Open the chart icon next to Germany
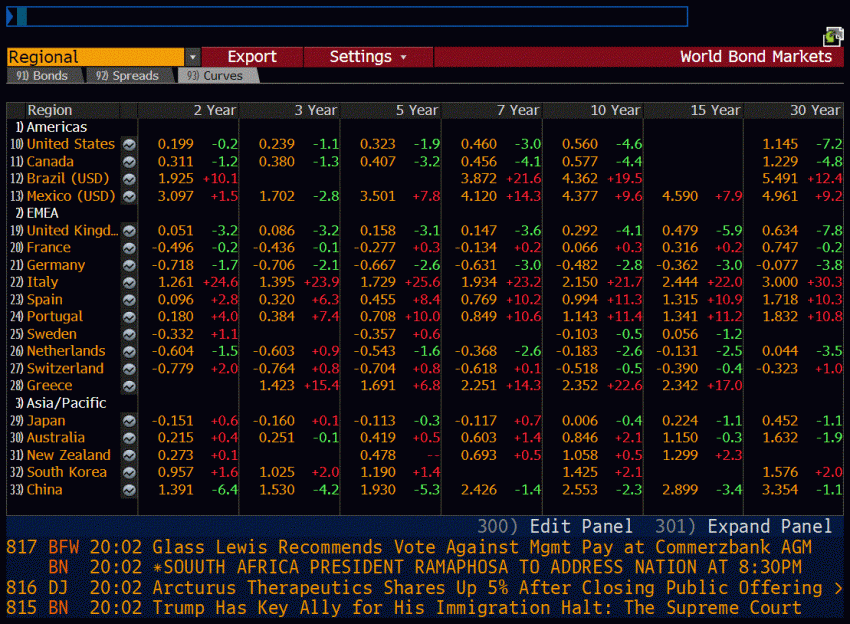 point(129,266)
